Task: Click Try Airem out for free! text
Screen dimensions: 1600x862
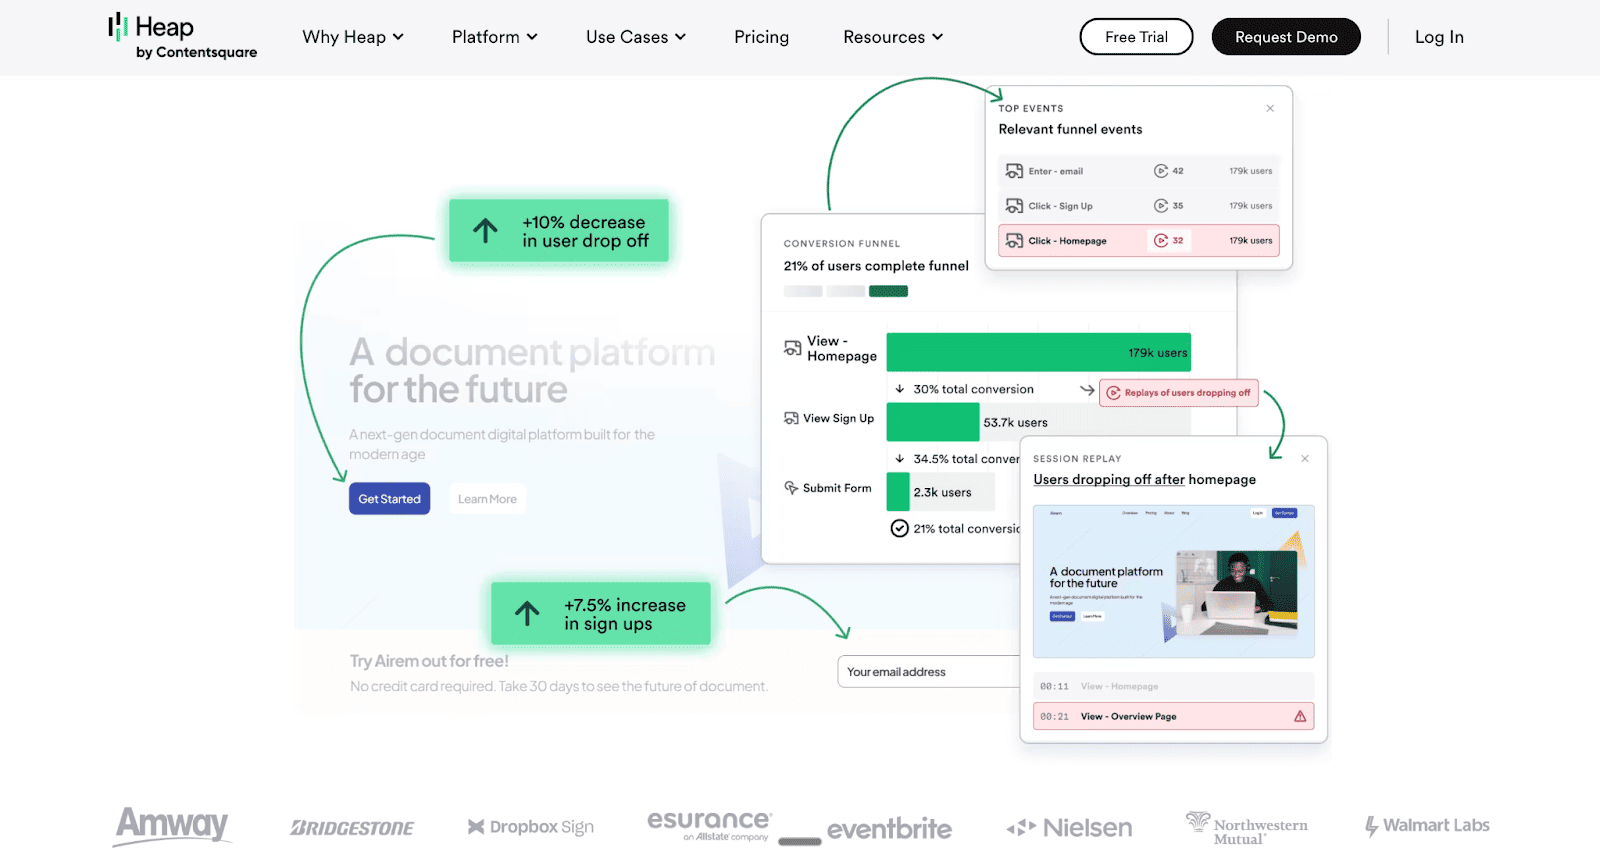Action: pyautogui.click(x=429, y=661)
